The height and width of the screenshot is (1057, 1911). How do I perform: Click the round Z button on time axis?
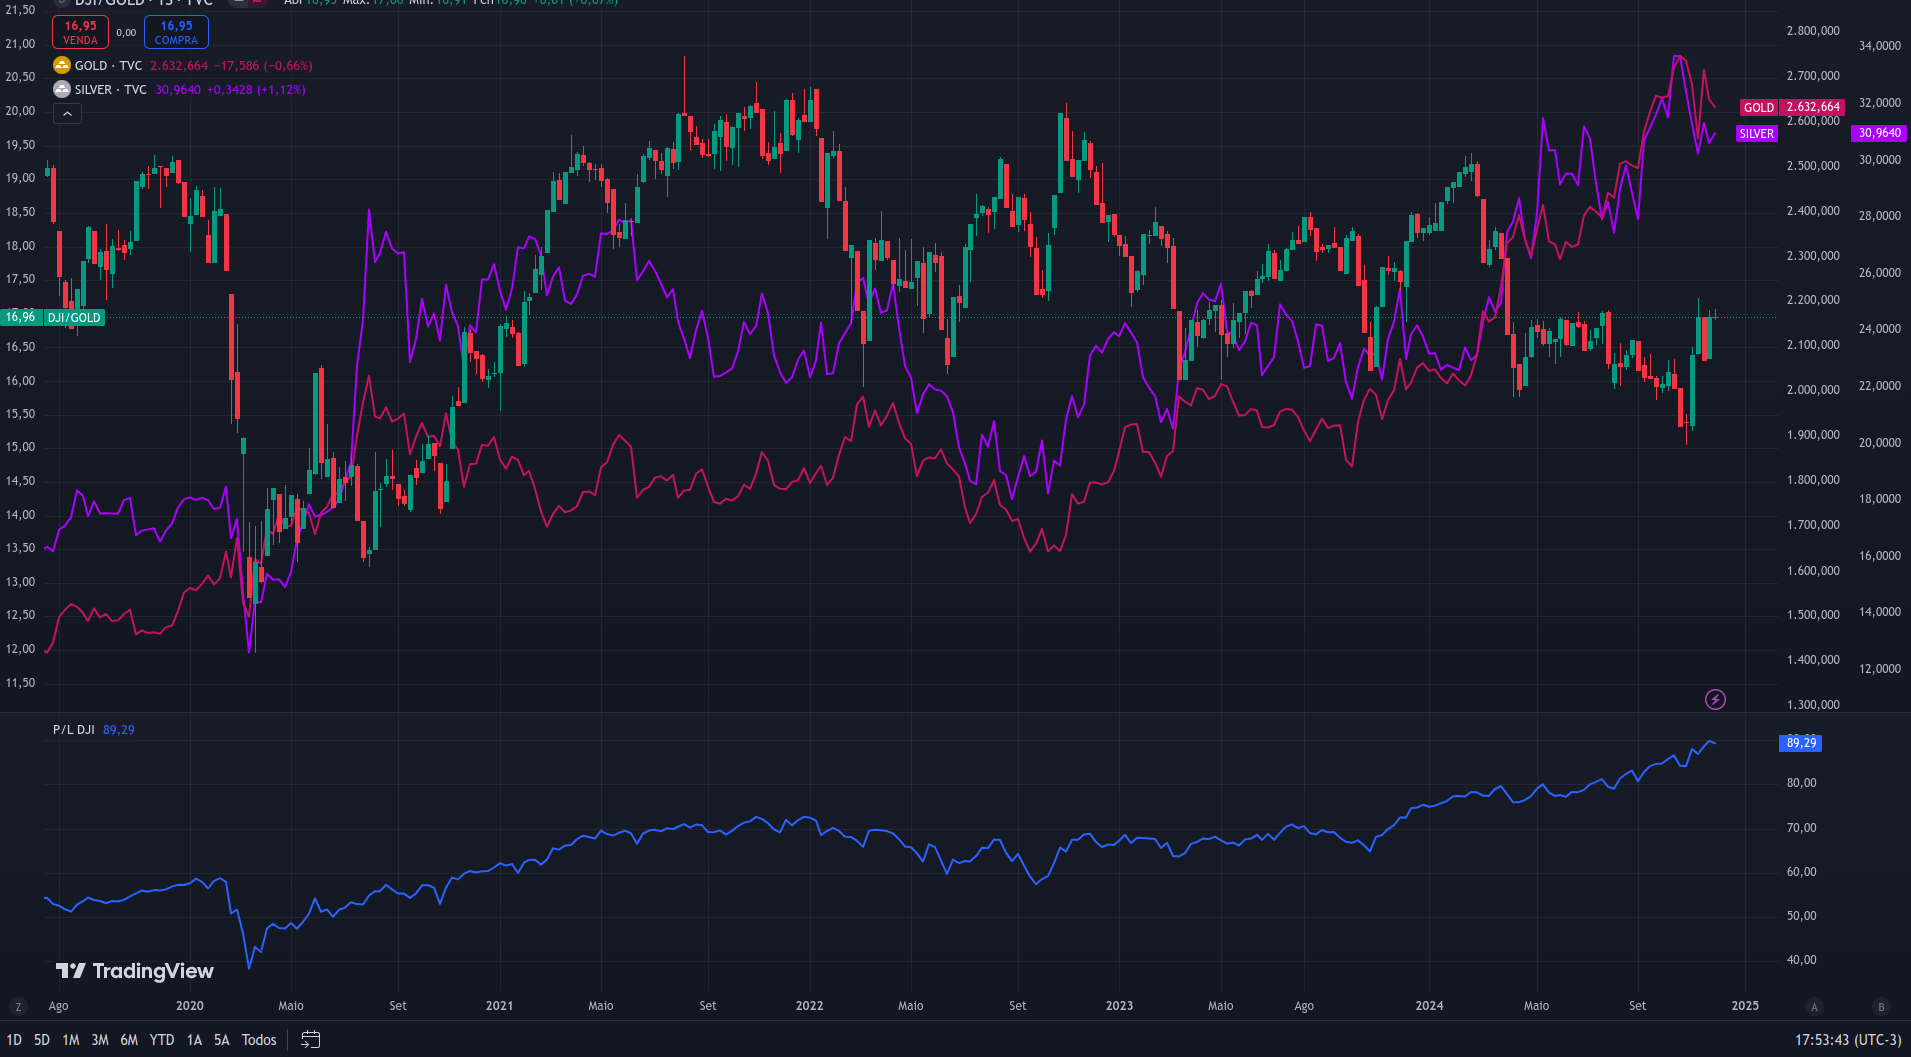click(x=17, y=1007)
